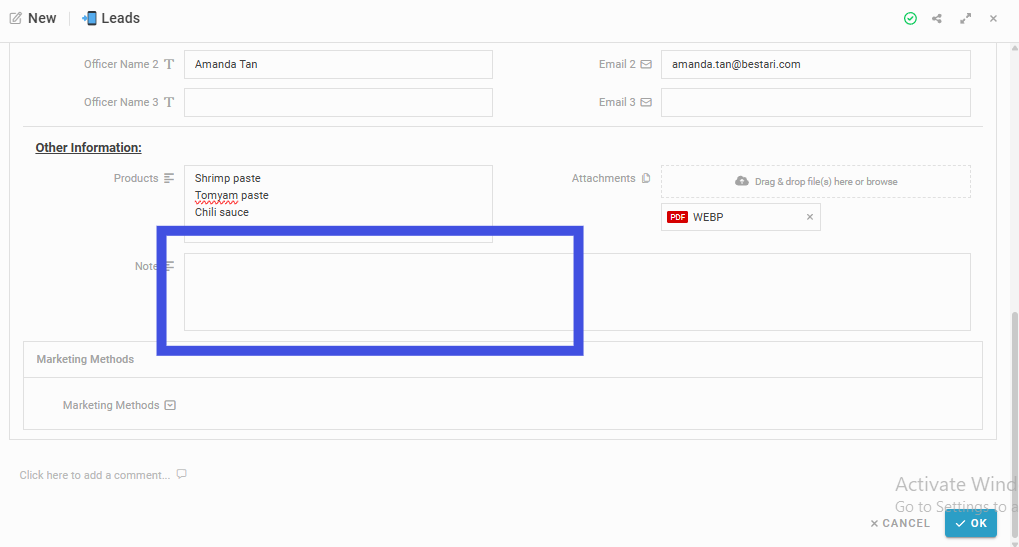Image resolution: width=1019 pixels, height=547 pixels.
Task: Click envelope icon beside Email 3
Action: tap(646, 102)
